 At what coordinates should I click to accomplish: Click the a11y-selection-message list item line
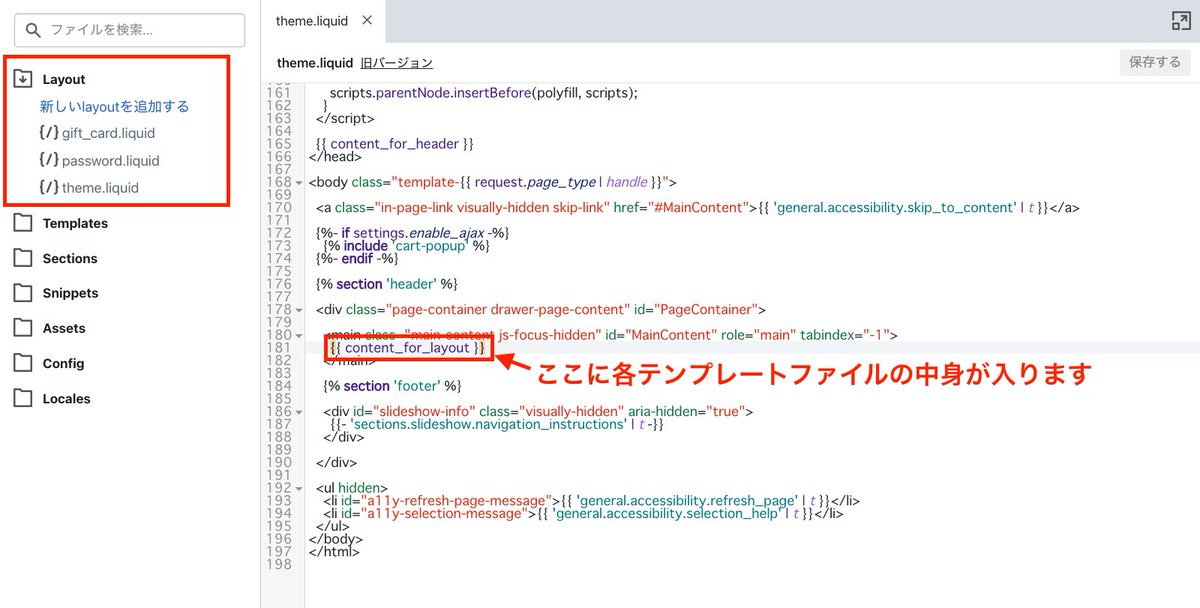(583, 513)
